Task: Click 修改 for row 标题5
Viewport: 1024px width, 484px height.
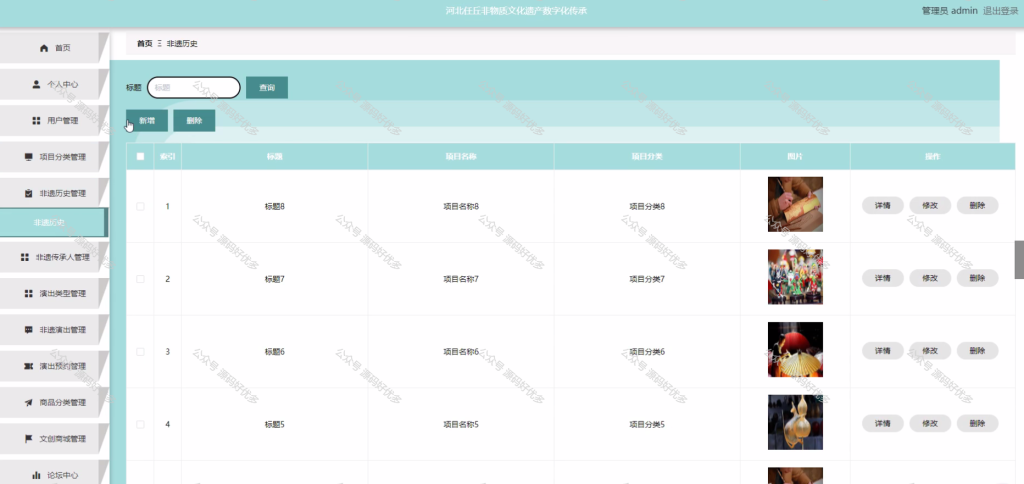Action: point(930,423)
